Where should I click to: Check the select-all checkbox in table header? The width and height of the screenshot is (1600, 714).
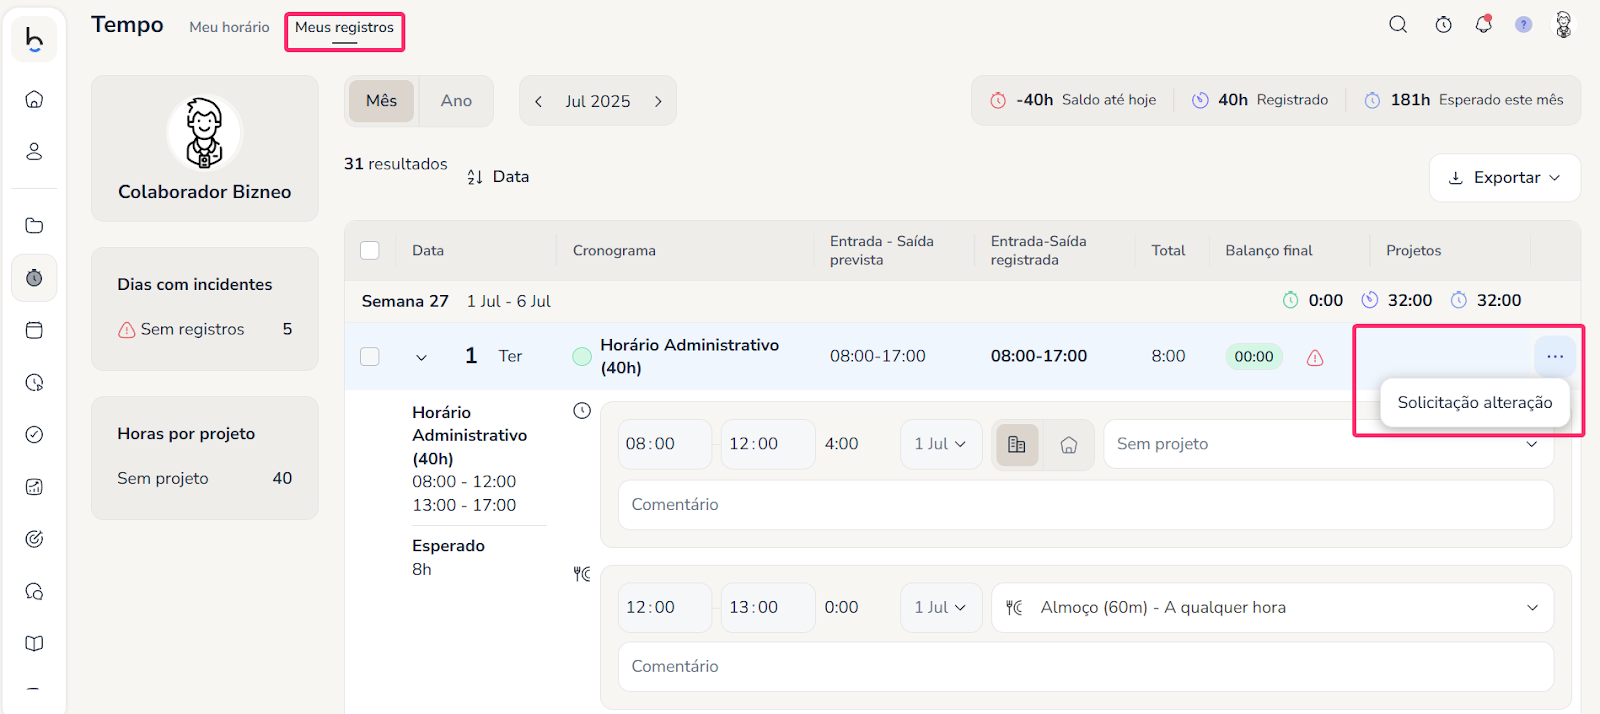click(x=370, y=250)
